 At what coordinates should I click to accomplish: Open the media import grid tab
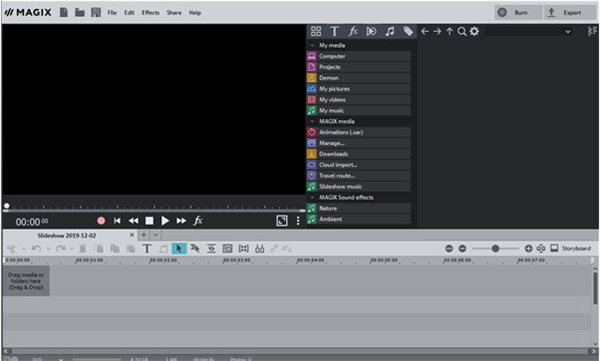(x=316, y=31)
